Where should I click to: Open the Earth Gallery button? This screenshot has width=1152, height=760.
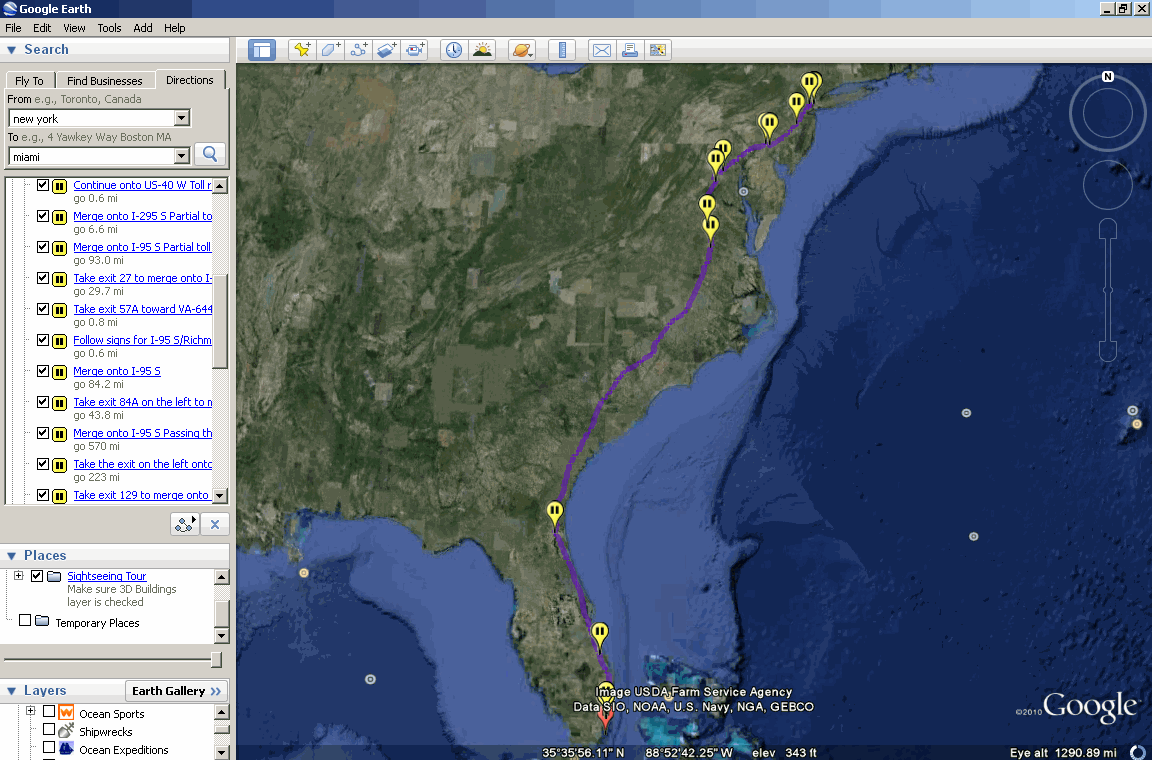point(176,691)
